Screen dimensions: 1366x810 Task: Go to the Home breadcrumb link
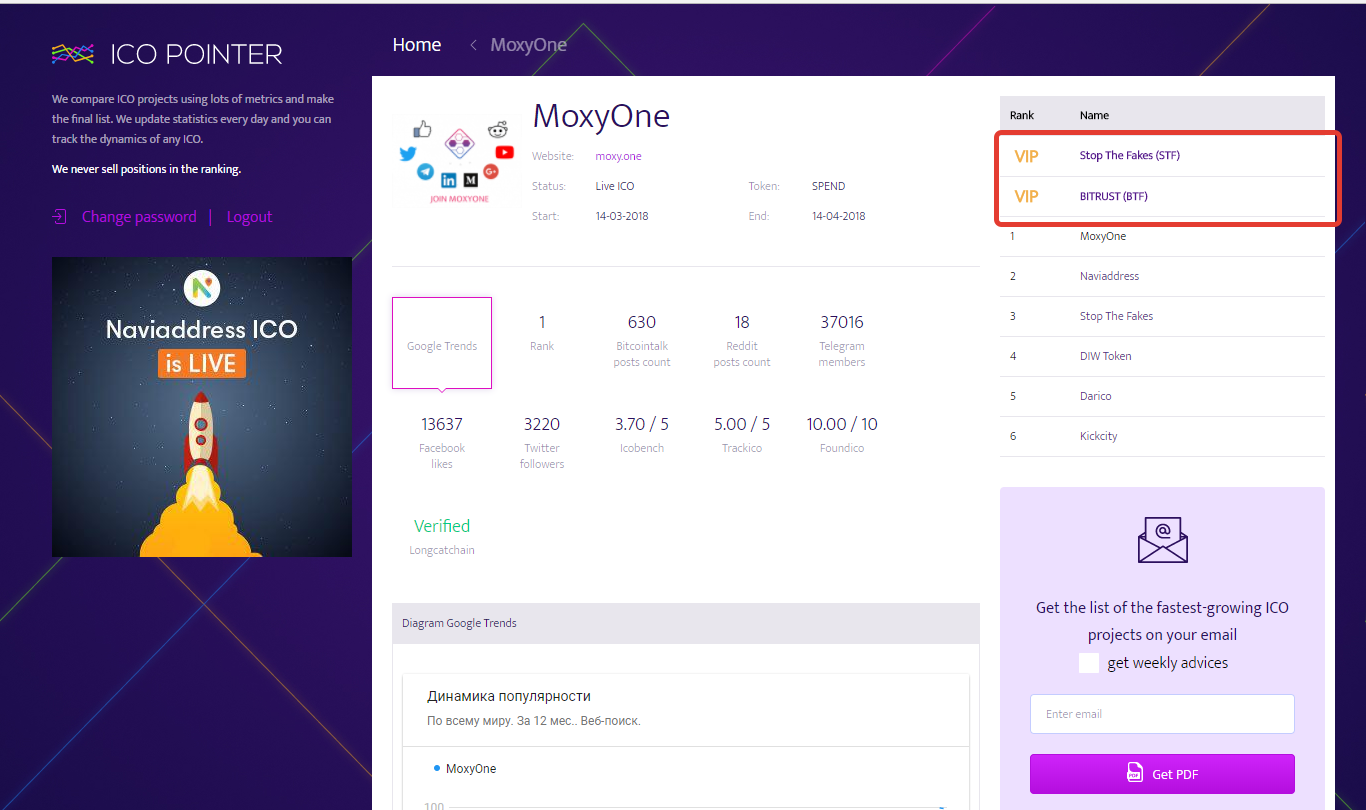coord(417,45)
